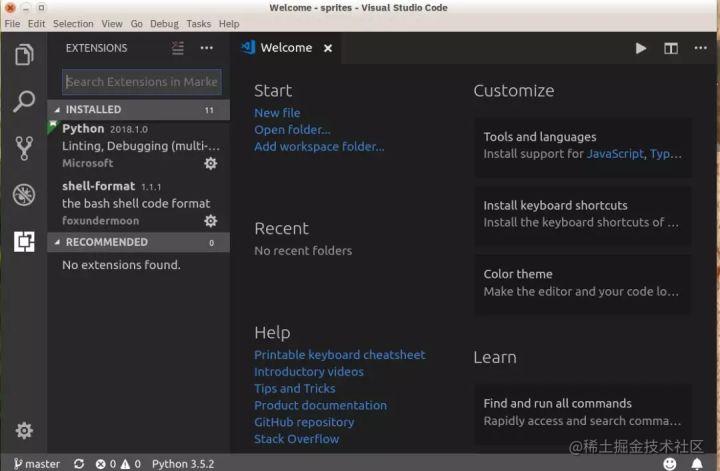Open the Tasks menu
Image resolution: width=720 pixels, height=471 pixels.
(199, 23)
